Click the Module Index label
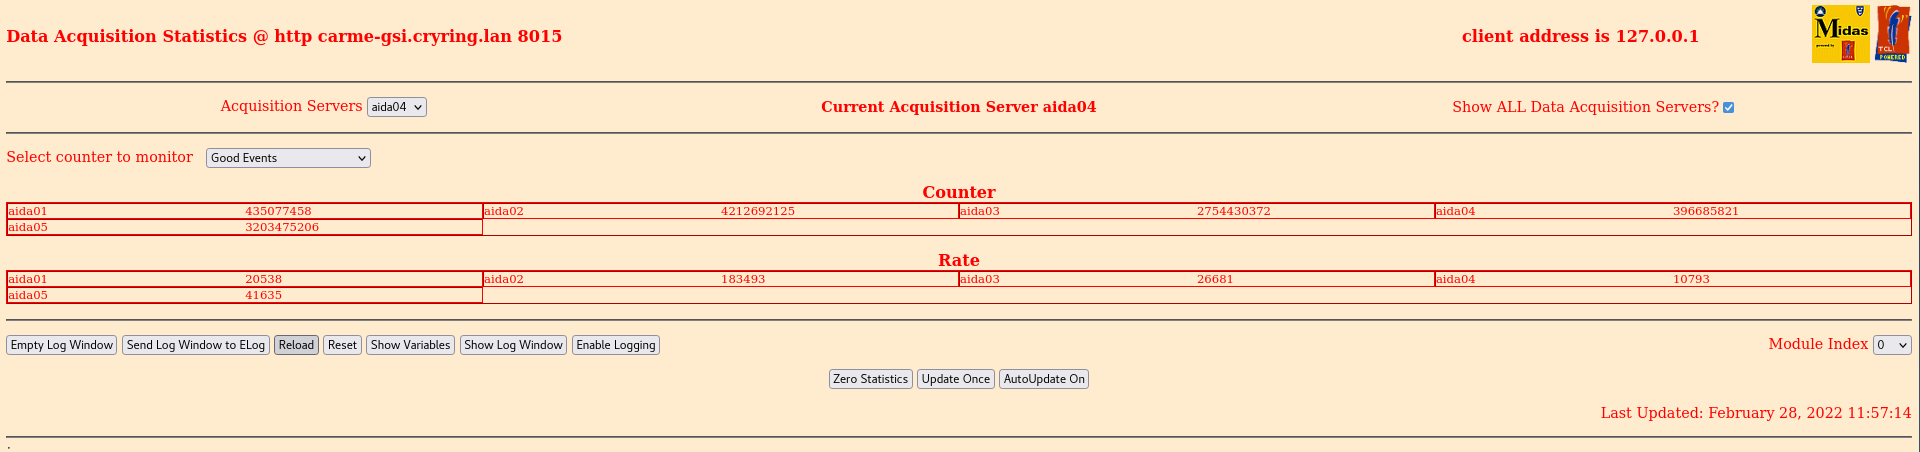The width and height of the screenshot is (1920, 452). 1818,344
